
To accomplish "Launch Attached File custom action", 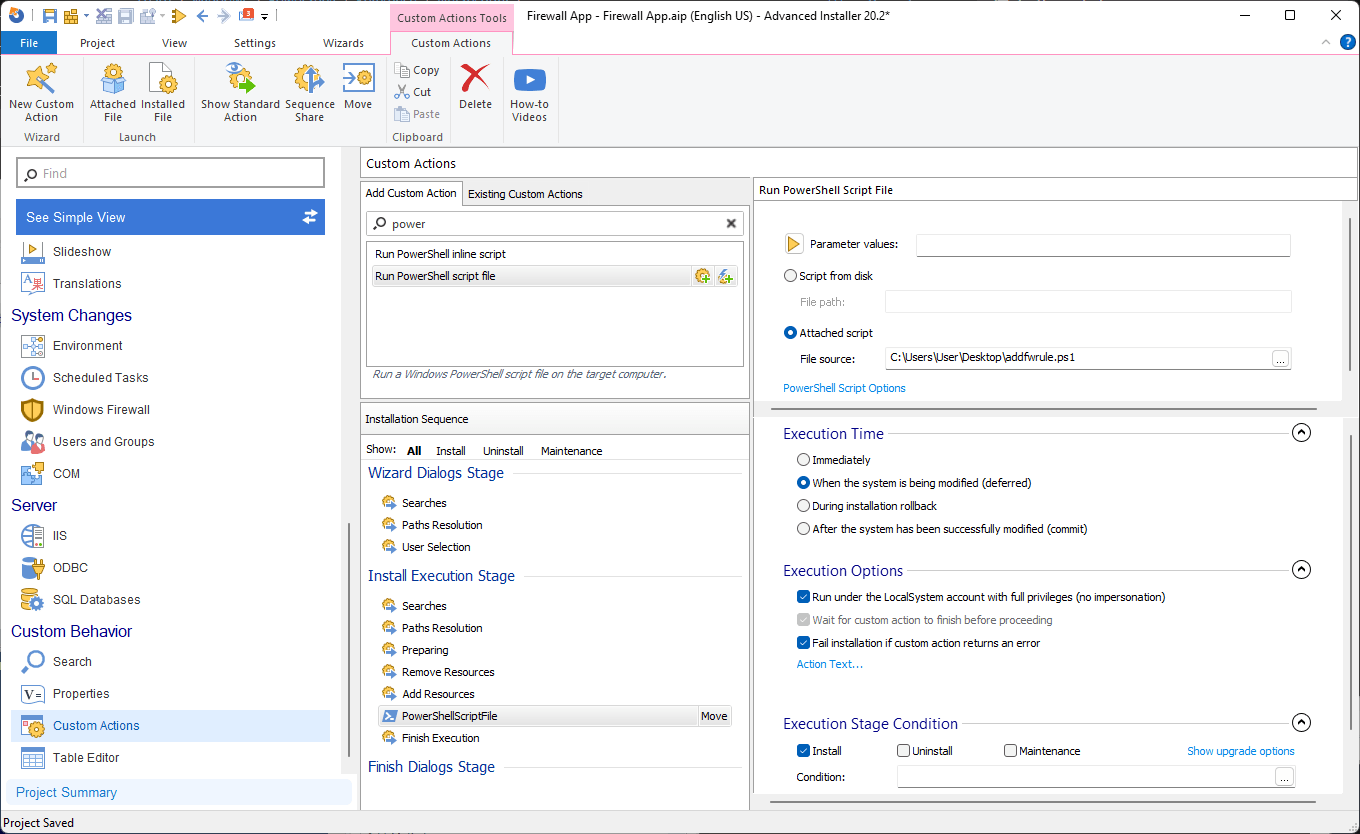I will pos(113,92).
